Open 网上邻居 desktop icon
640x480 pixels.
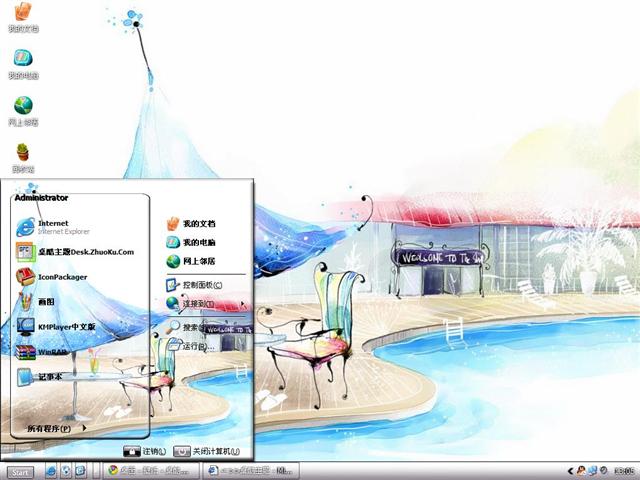pos(23,111)
